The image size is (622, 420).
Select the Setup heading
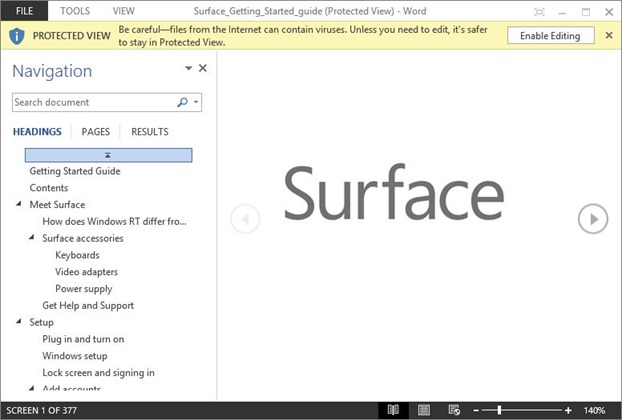click(x=41, y=322)
